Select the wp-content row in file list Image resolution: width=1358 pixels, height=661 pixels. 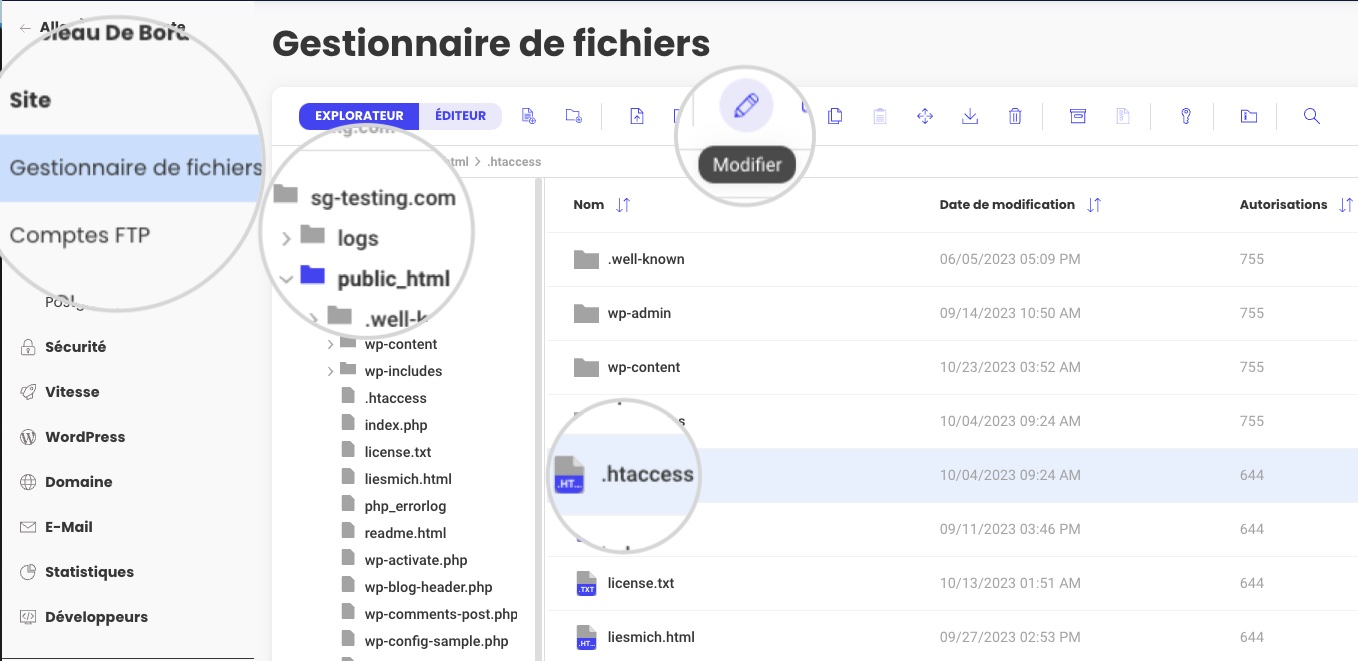[952, 367]
